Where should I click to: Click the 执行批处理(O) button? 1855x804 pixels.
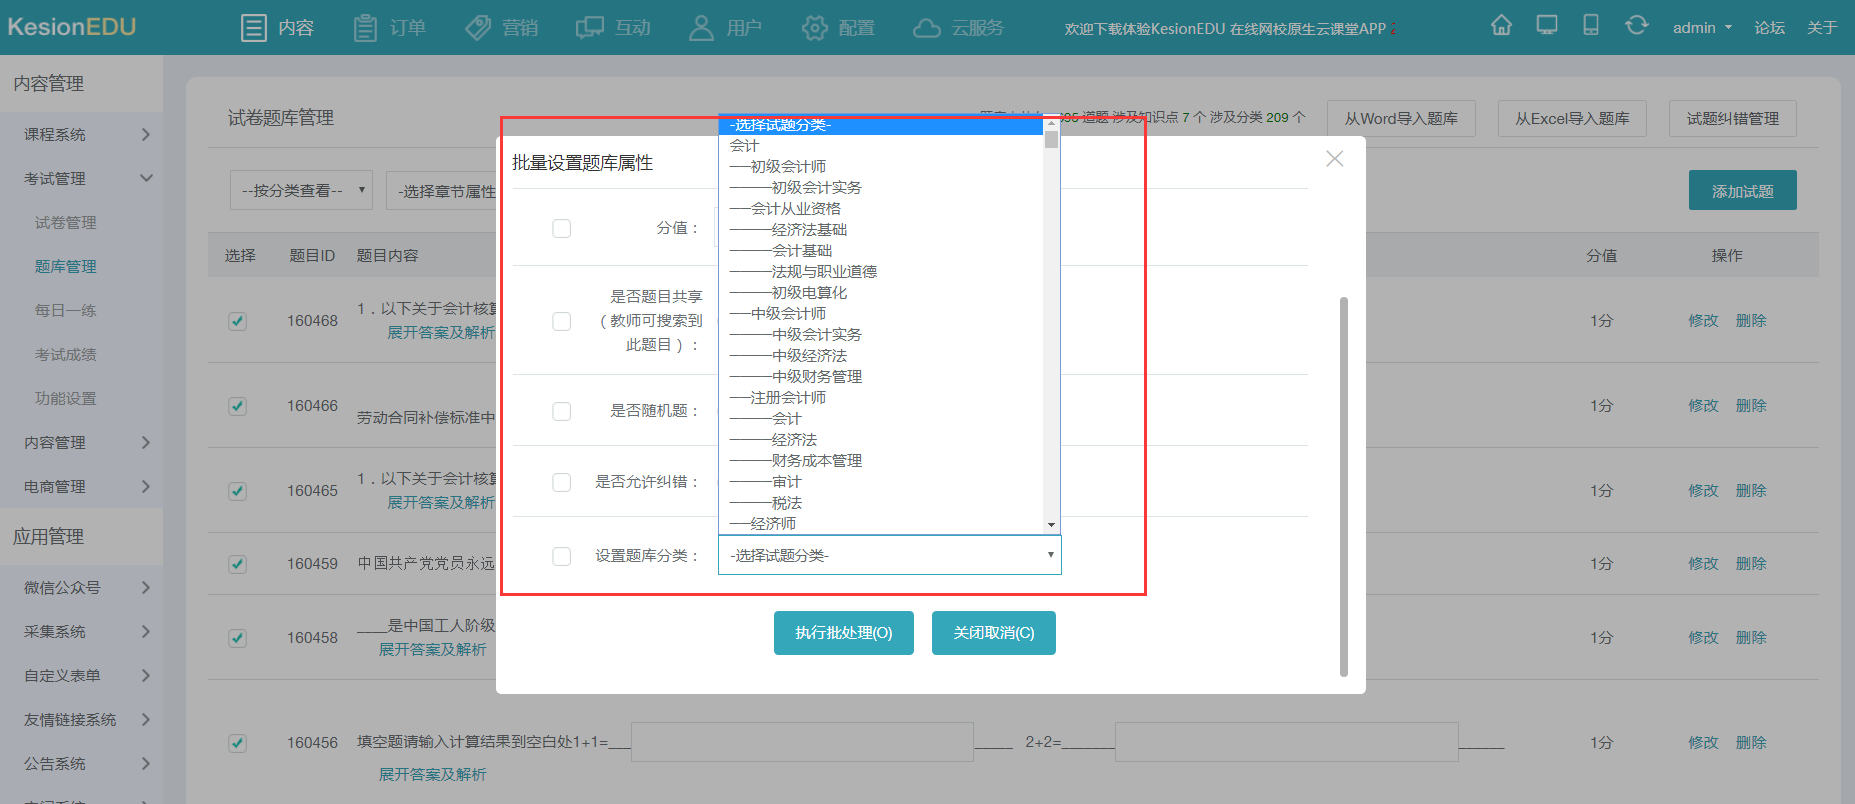843,633
